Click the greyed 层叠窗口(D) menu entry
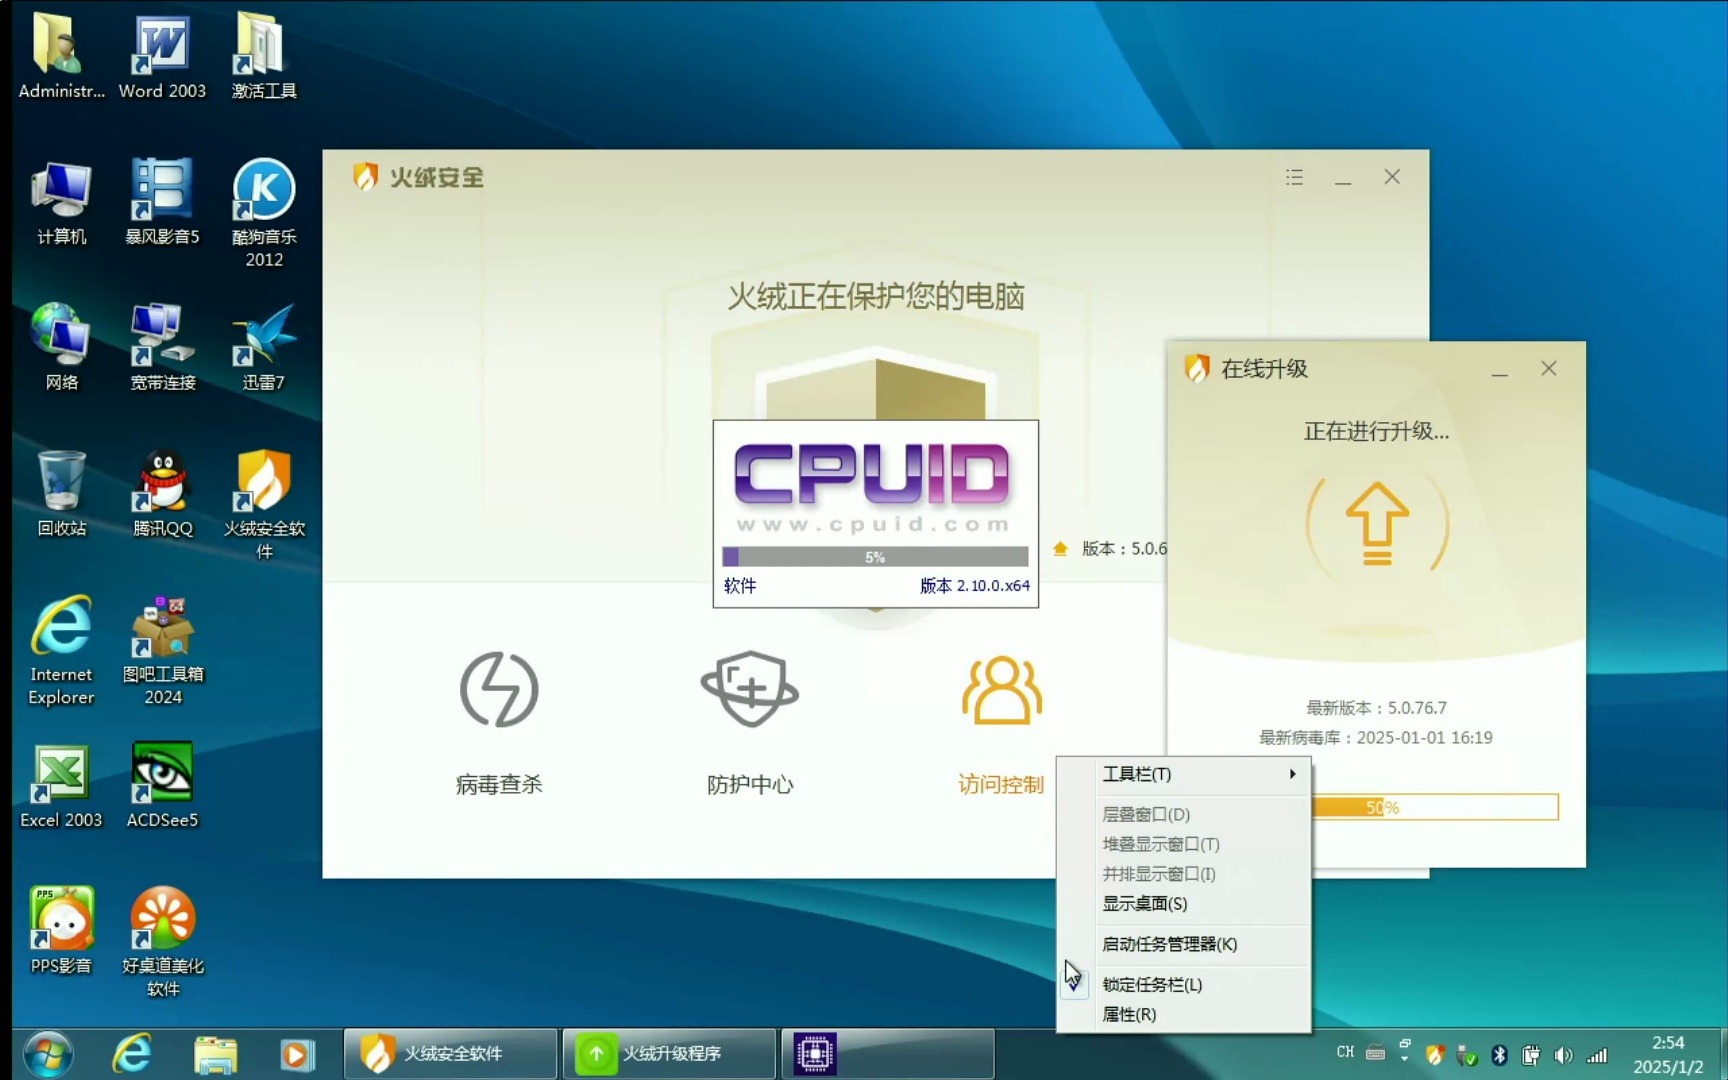Viewport: 1728px width, 1080px height. click(x=1184, y=815)
